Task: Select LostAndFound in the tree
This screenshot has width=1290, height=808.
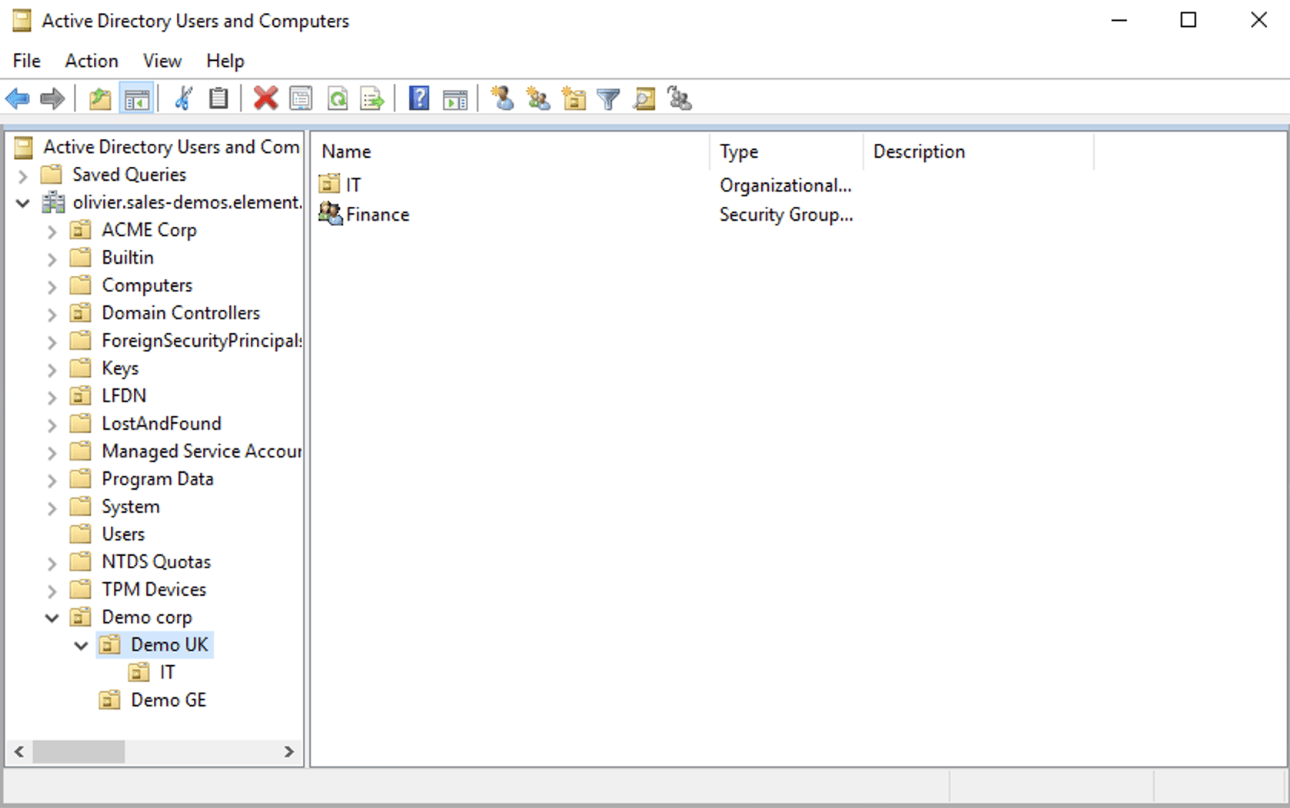Action: pyautogui.click(x=161, y=423)
